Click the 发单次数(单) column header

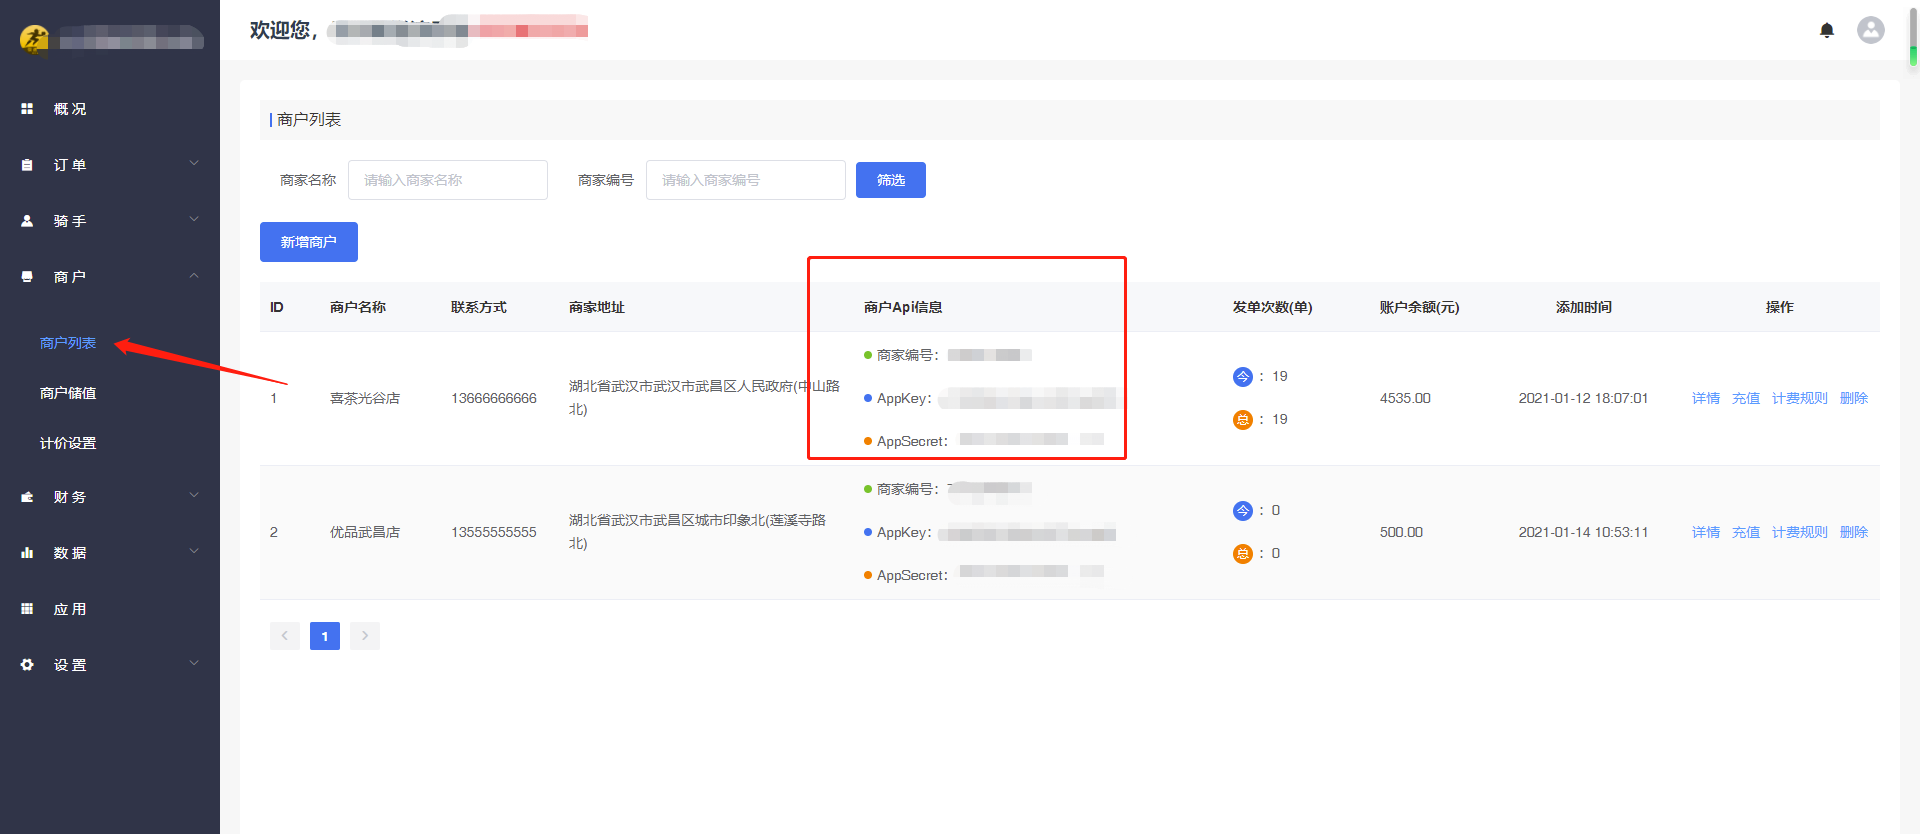(x=1272, y=307)
